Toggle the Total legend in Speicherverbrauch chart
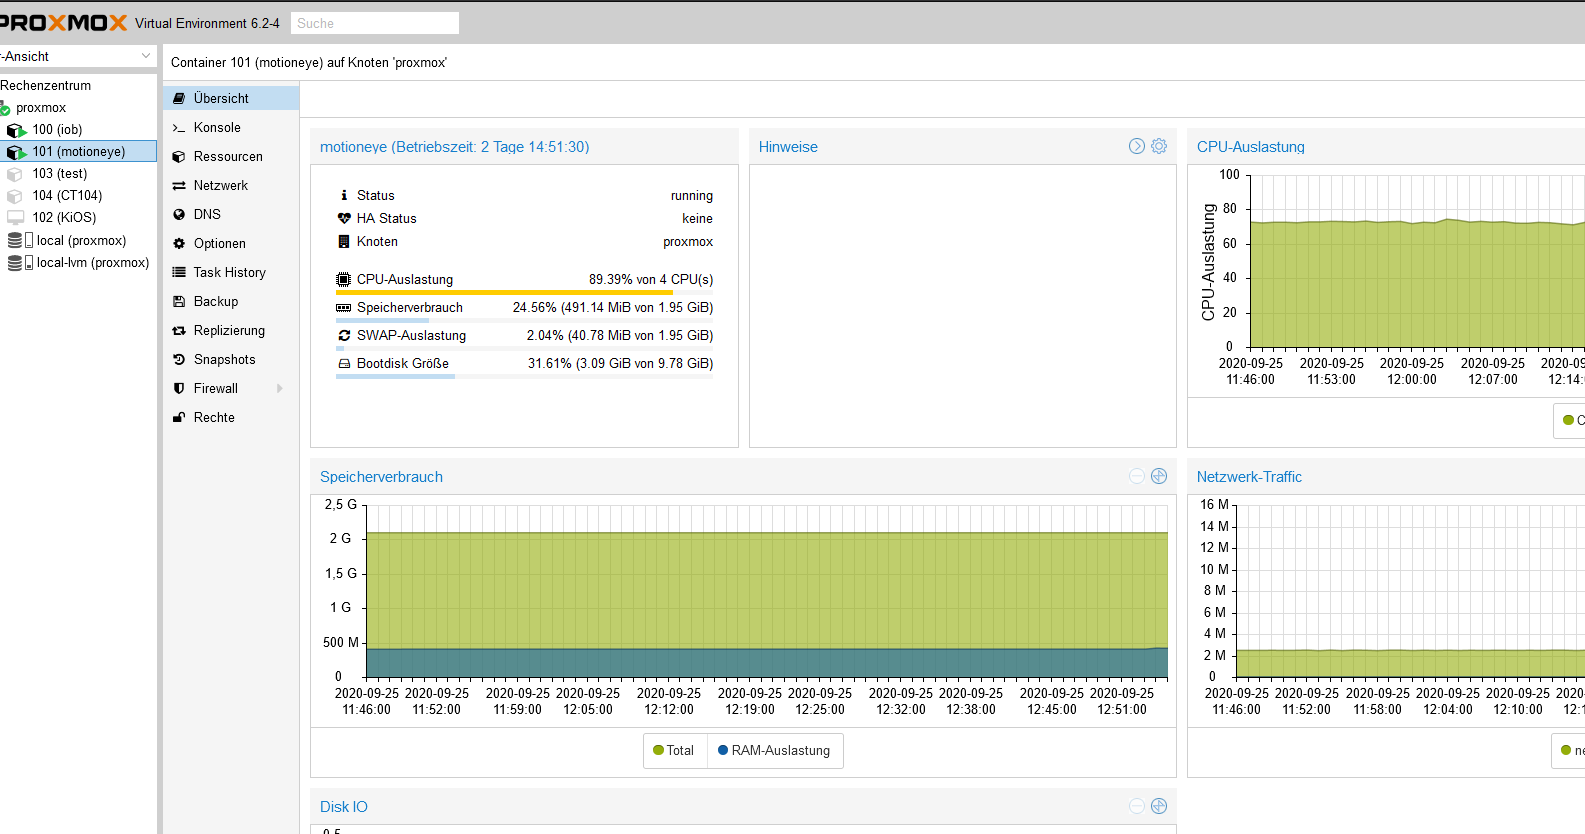This screenshot has width=1585, height=834. pos(674,750)
